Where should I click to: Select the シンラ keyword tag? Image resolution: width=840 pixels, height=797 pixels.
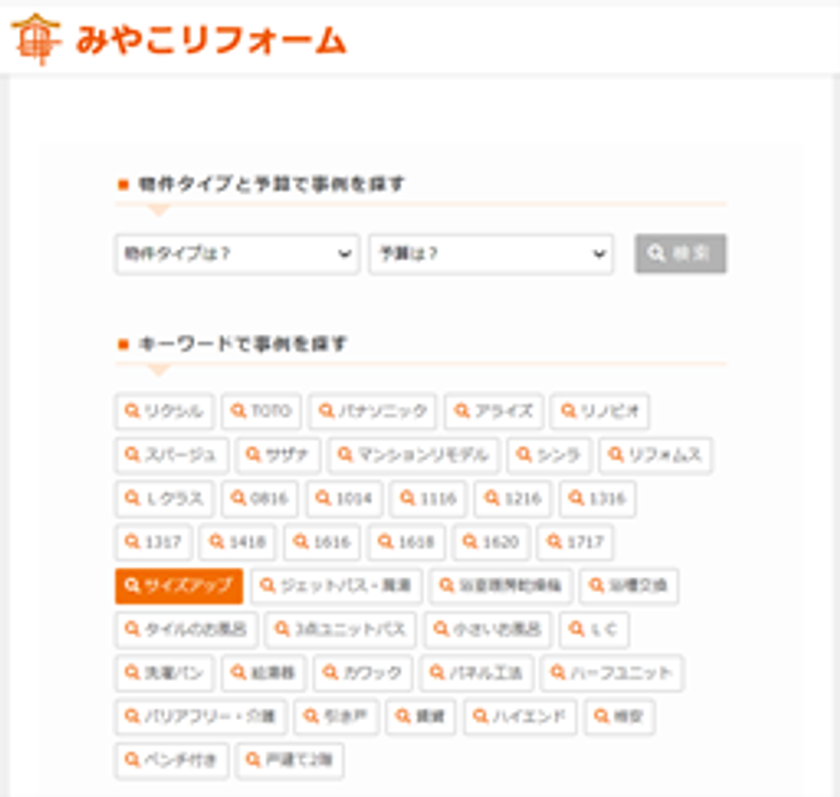point(549,455)
